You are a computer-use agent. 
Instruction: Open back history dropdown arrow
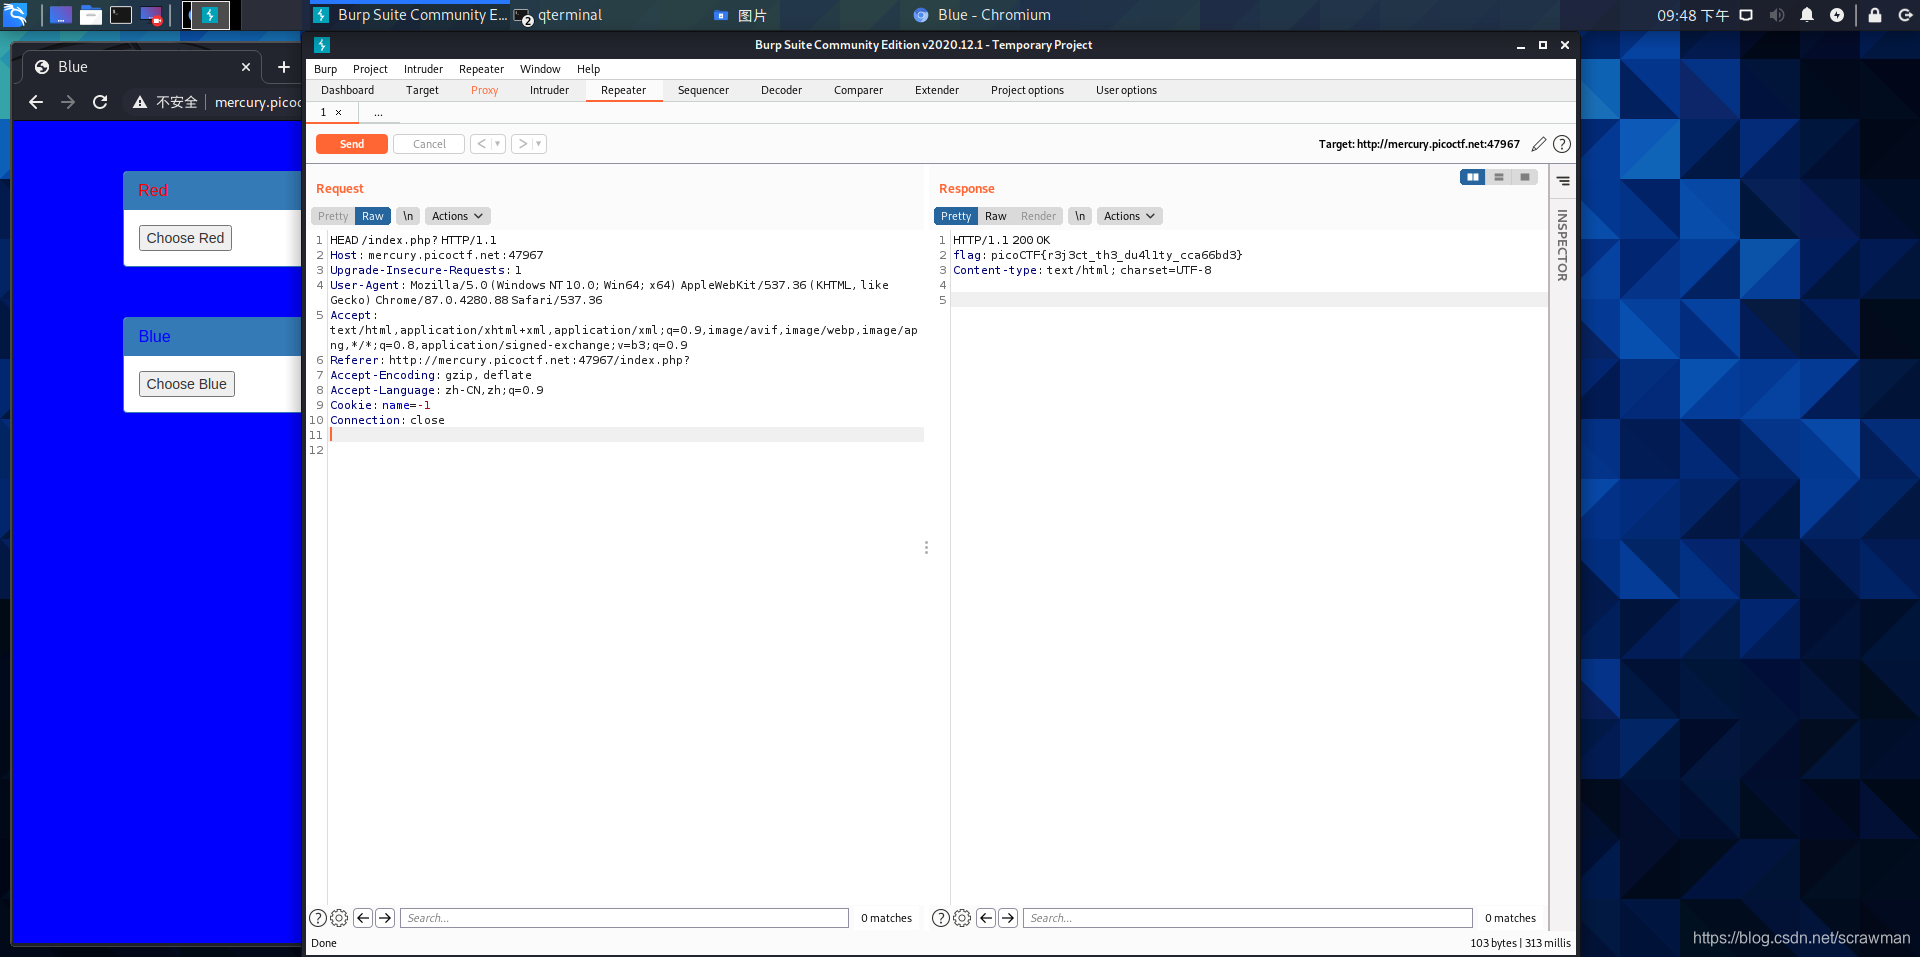tap(498, 144)
